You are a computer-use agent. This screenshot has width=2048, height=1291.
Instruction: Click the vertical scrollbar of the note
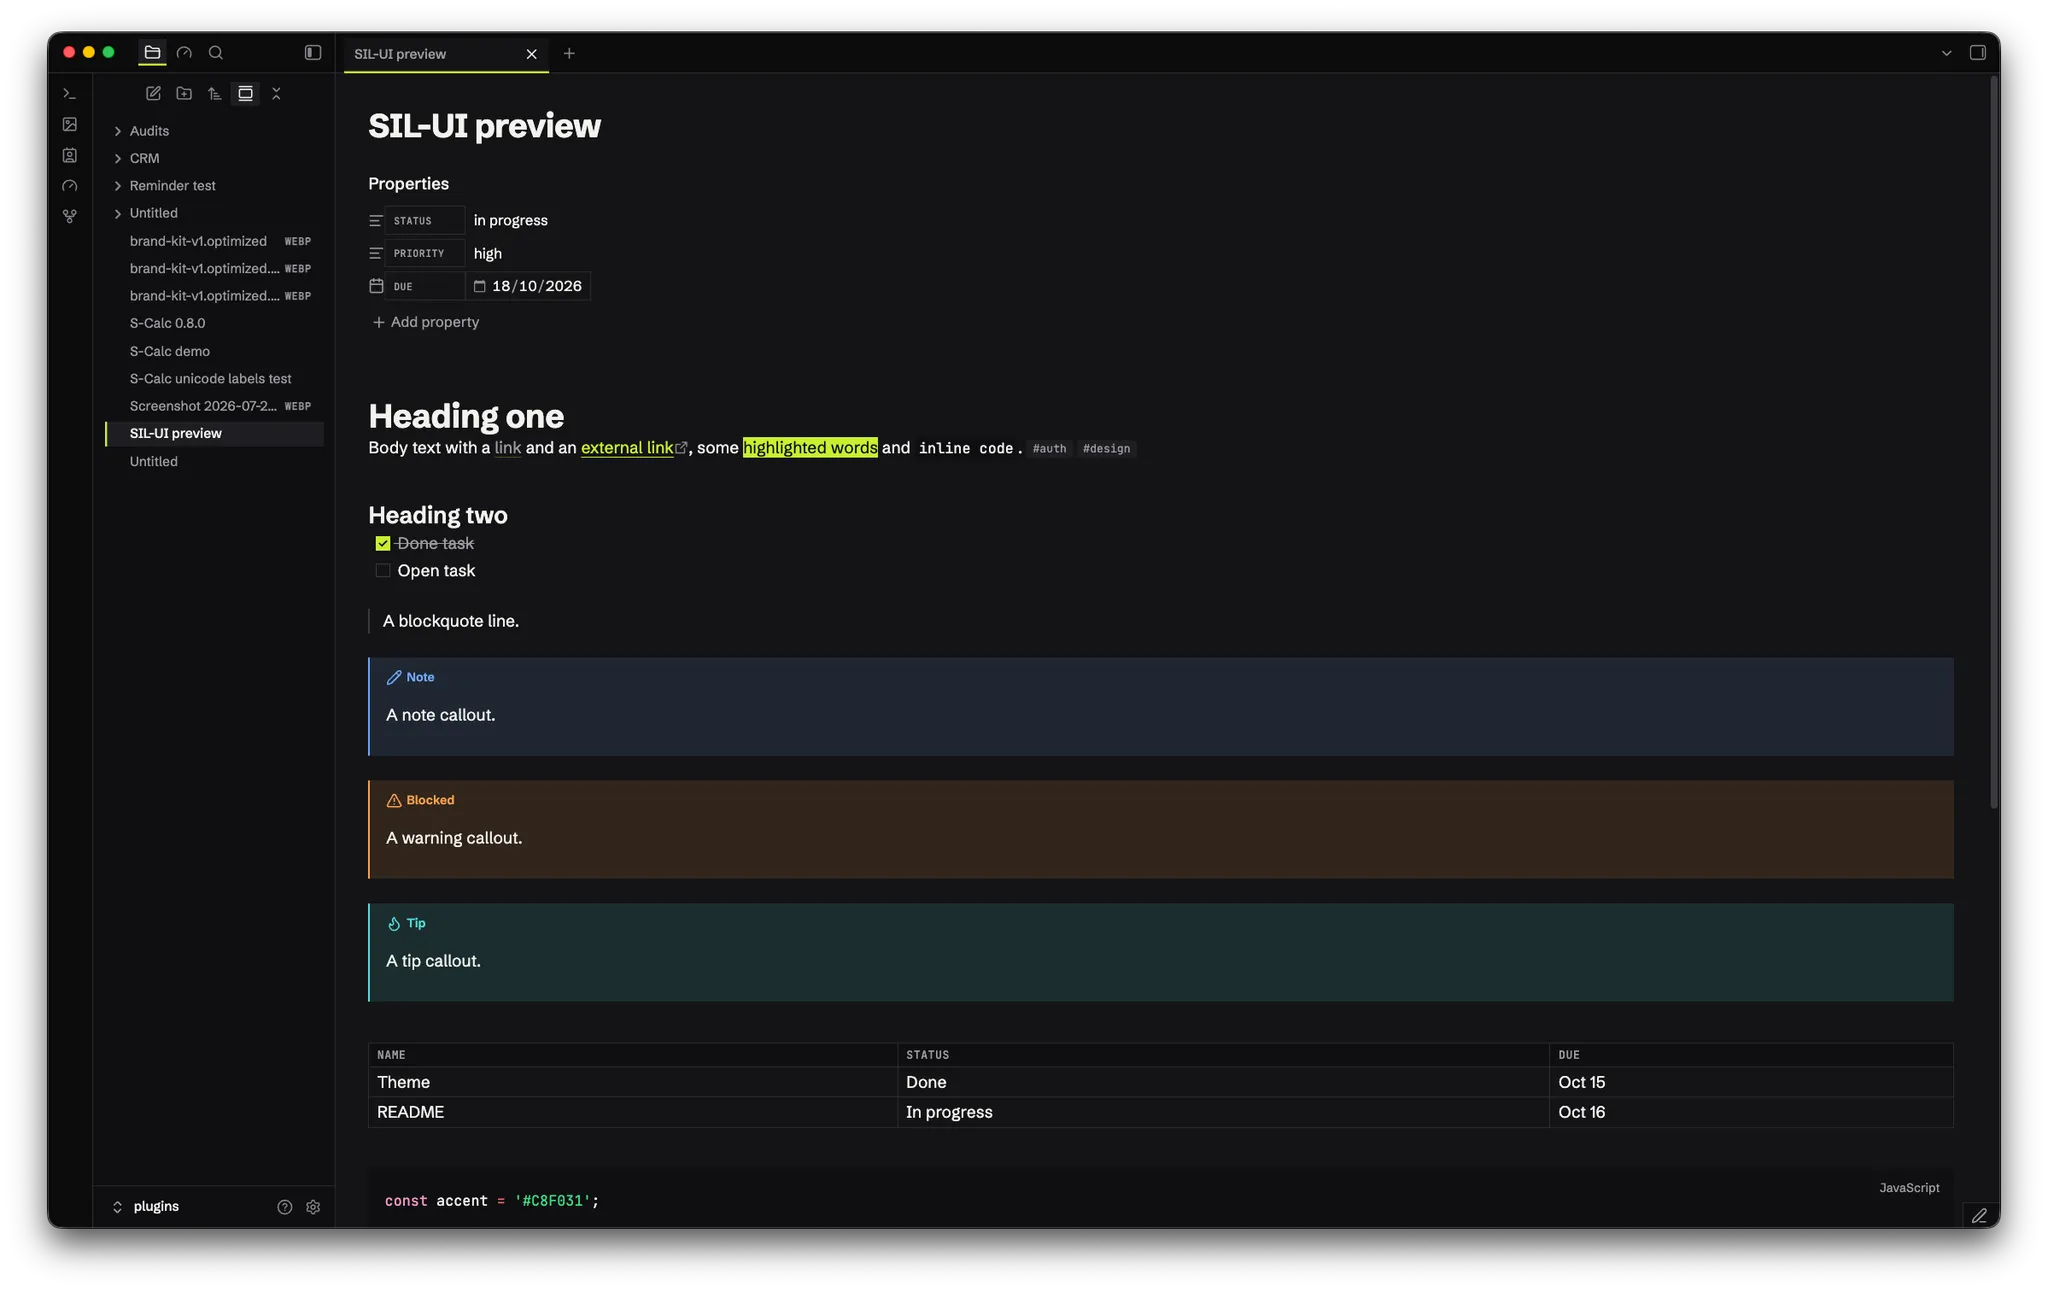pyautogui.click(x=1993, y=440)
